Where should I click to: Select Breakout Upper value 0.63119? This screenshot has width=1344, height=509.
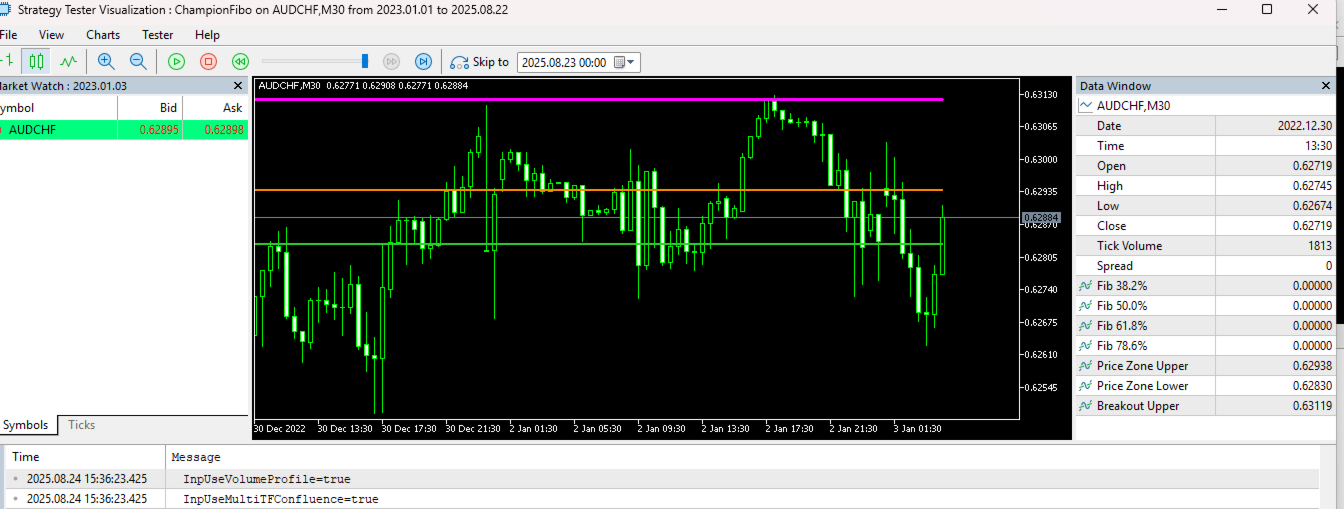click(x=1312, y=406)
